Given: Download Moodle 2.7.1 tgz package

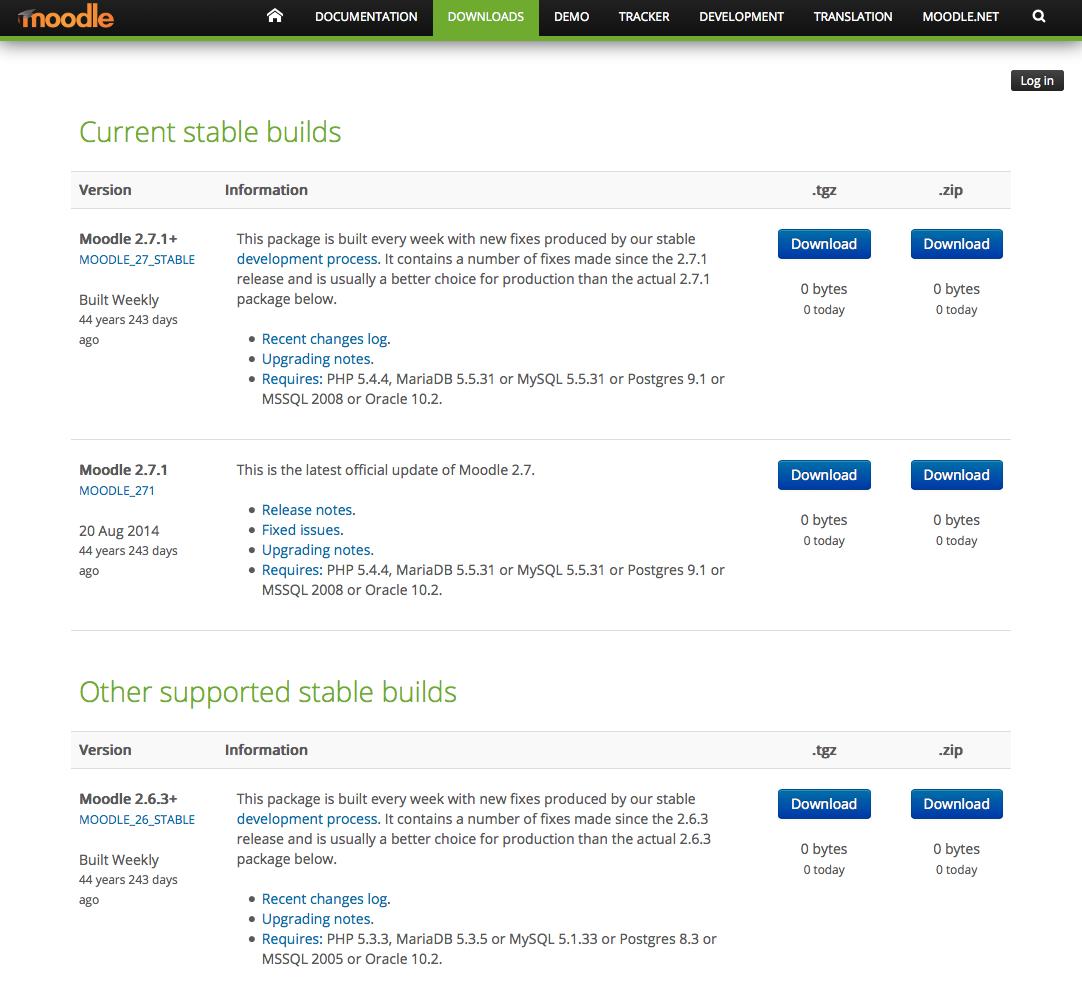Looking at the screenshot, I should (x=824, y=475).
